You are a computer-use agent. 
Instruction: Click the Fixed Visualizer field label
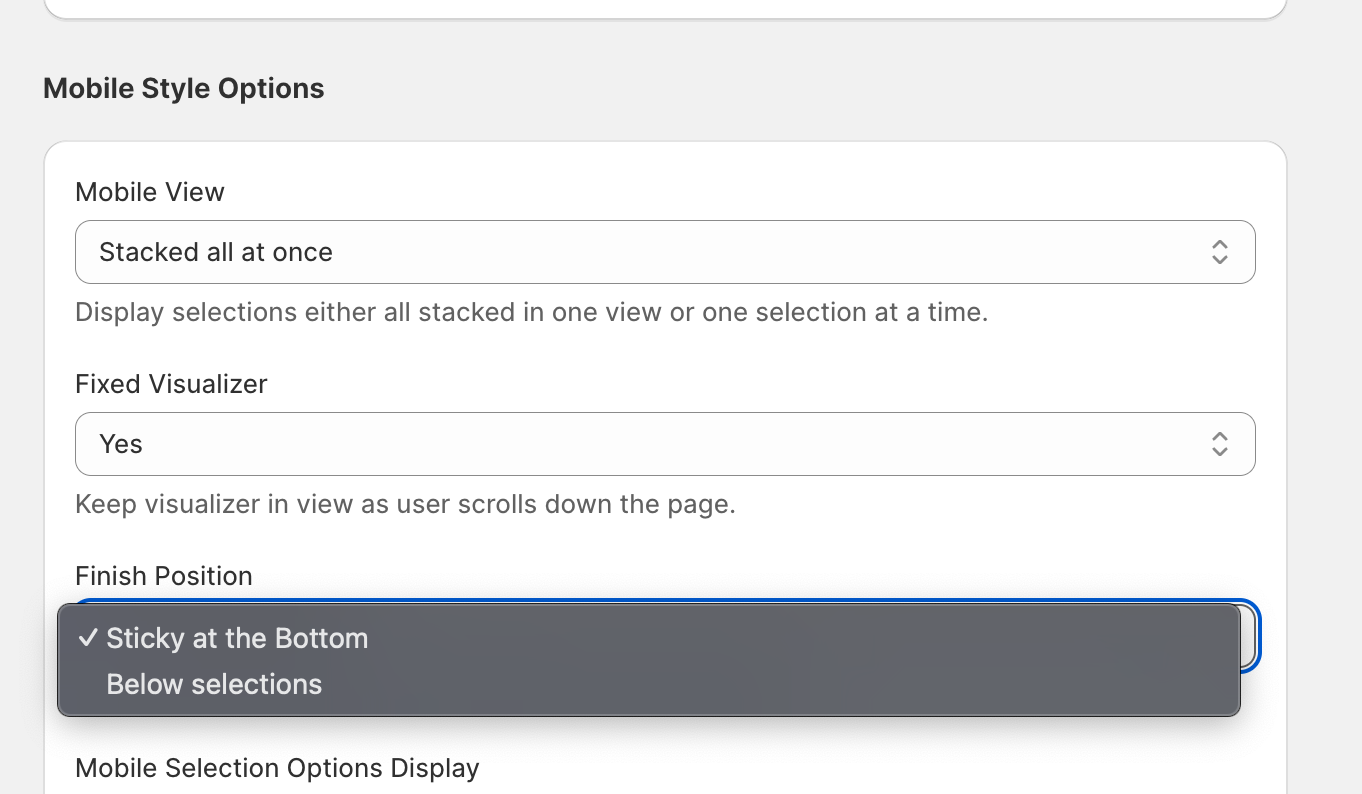point(171,384)
